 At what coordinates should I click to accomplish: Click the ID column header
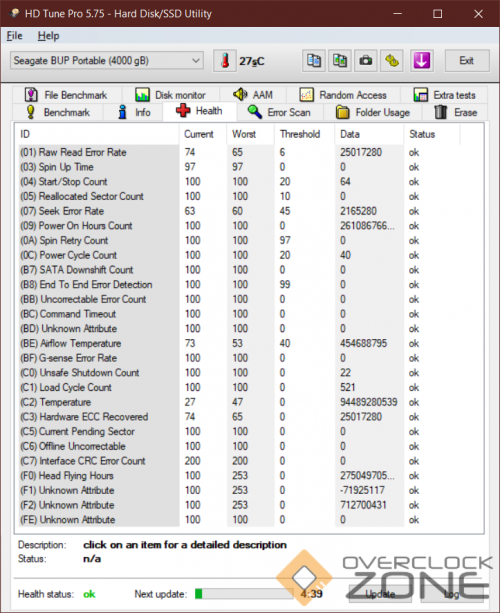coord(97,134)
